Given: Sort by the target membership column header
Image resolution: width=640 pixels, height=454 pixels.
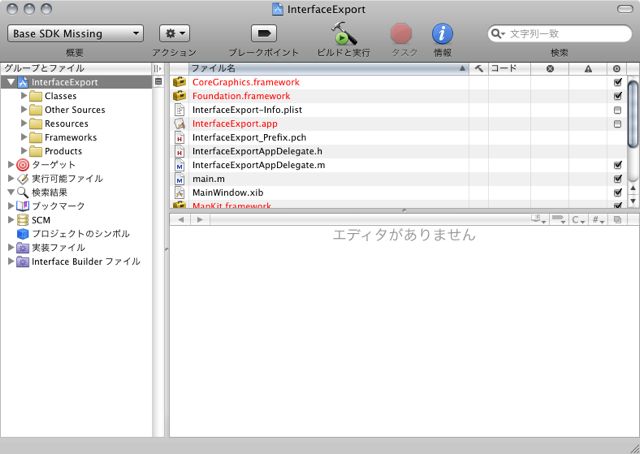Looking at the screenshot, I should tap(617, 68).
